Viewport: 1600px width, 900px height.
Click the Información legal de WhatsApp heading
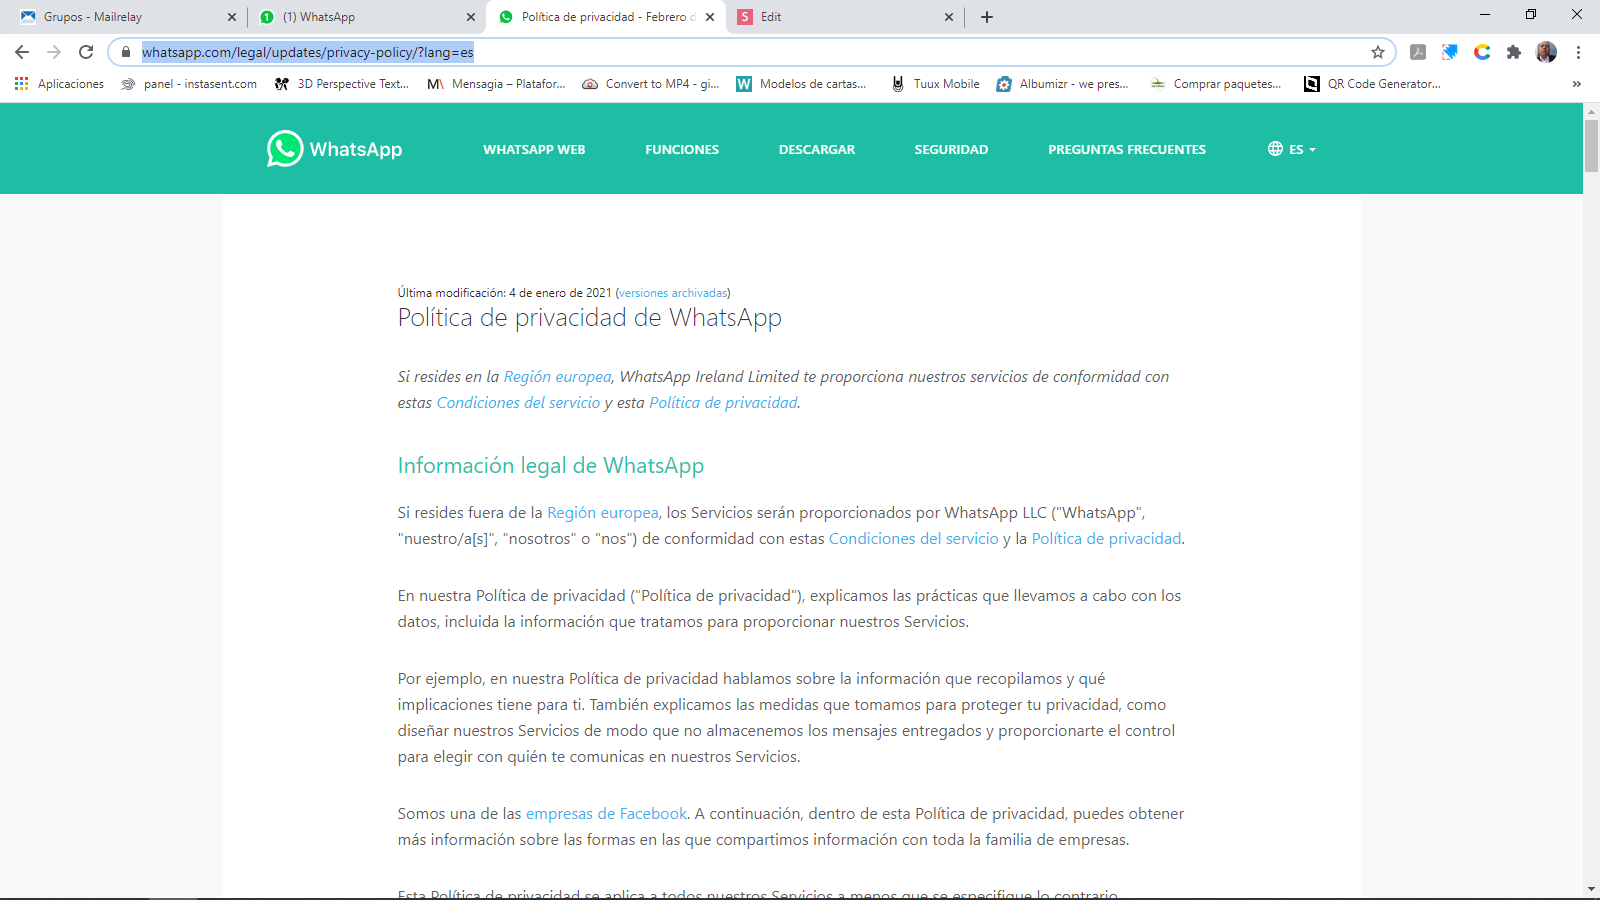(551, 466)
